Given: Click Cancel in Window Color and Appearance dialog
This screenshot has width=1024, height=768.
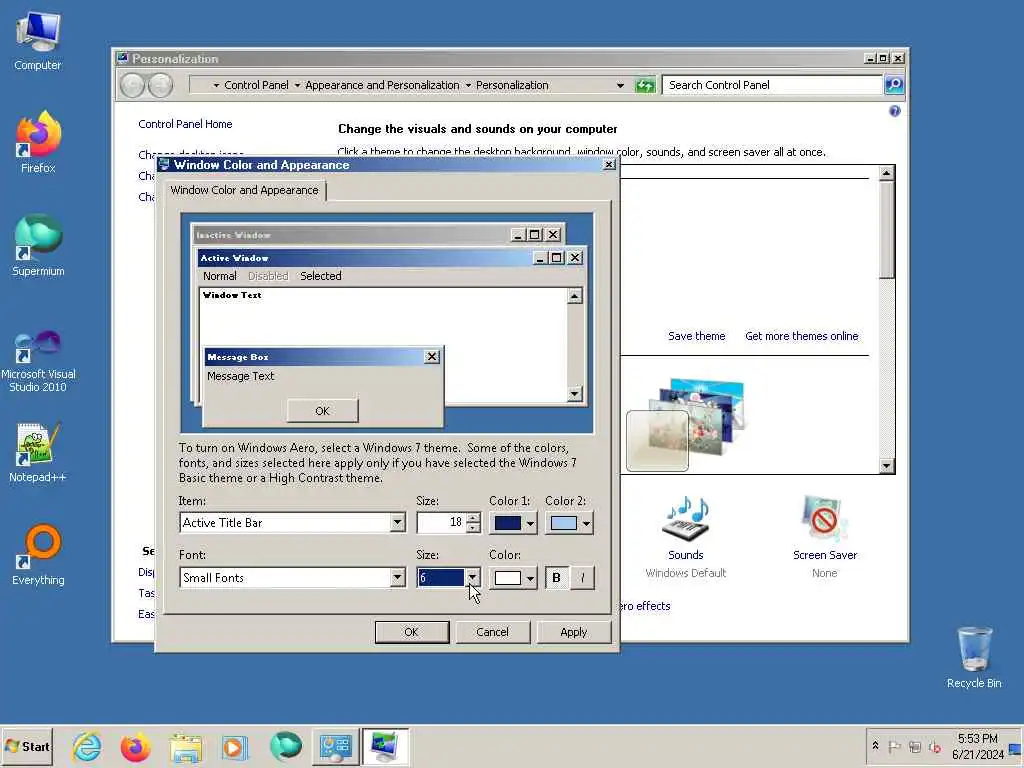Looking at the screenshot, I should tap(492, 632).
